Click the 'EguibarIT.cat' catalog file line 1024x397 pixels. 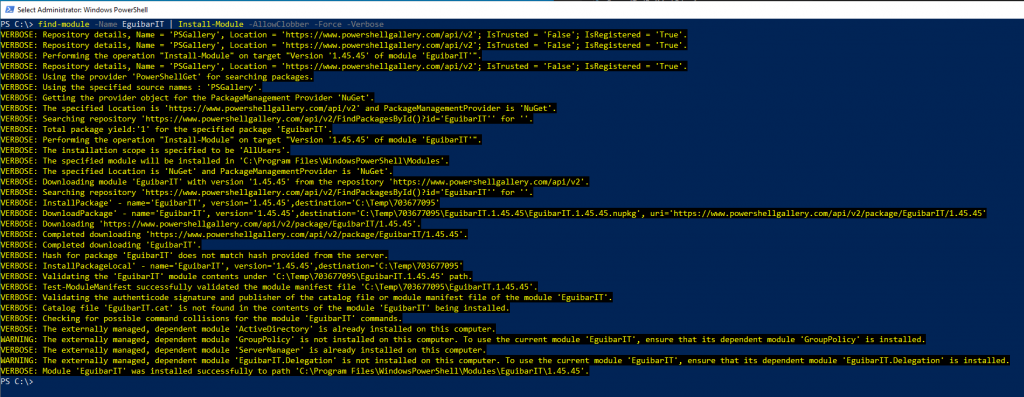(255, 308)
